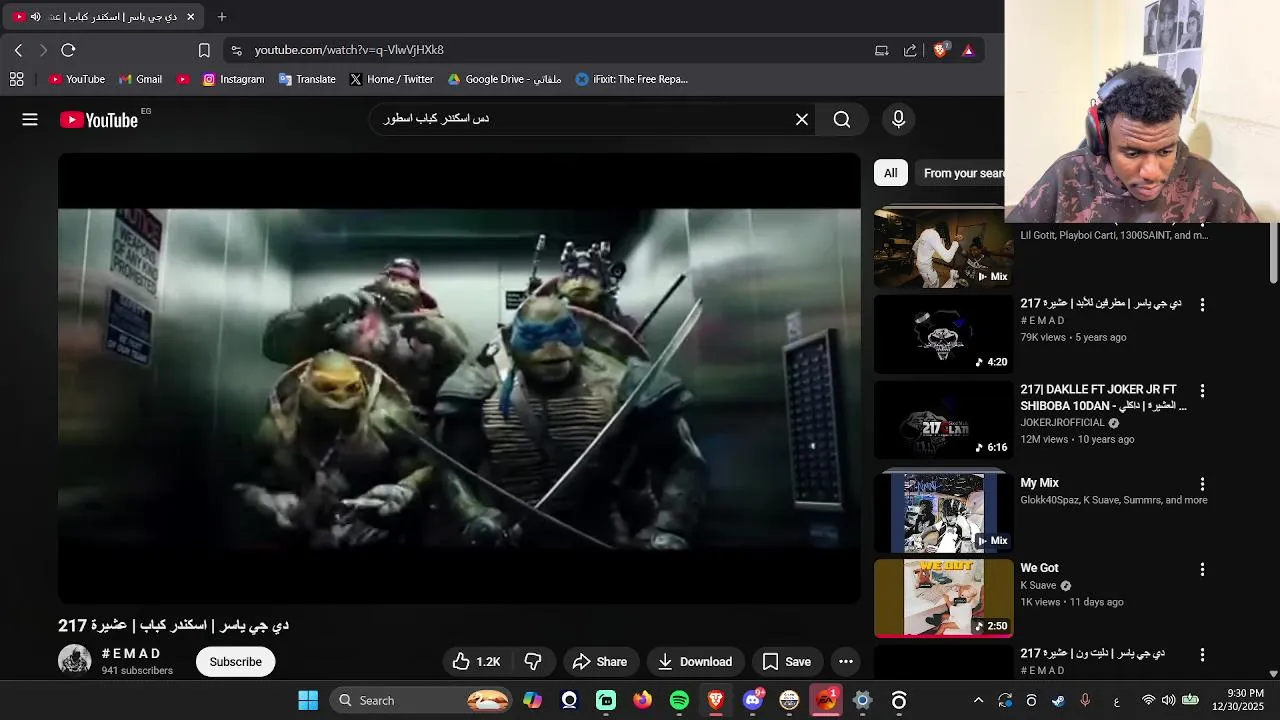Open the My Mix thumbnail

tap(943, 513)
